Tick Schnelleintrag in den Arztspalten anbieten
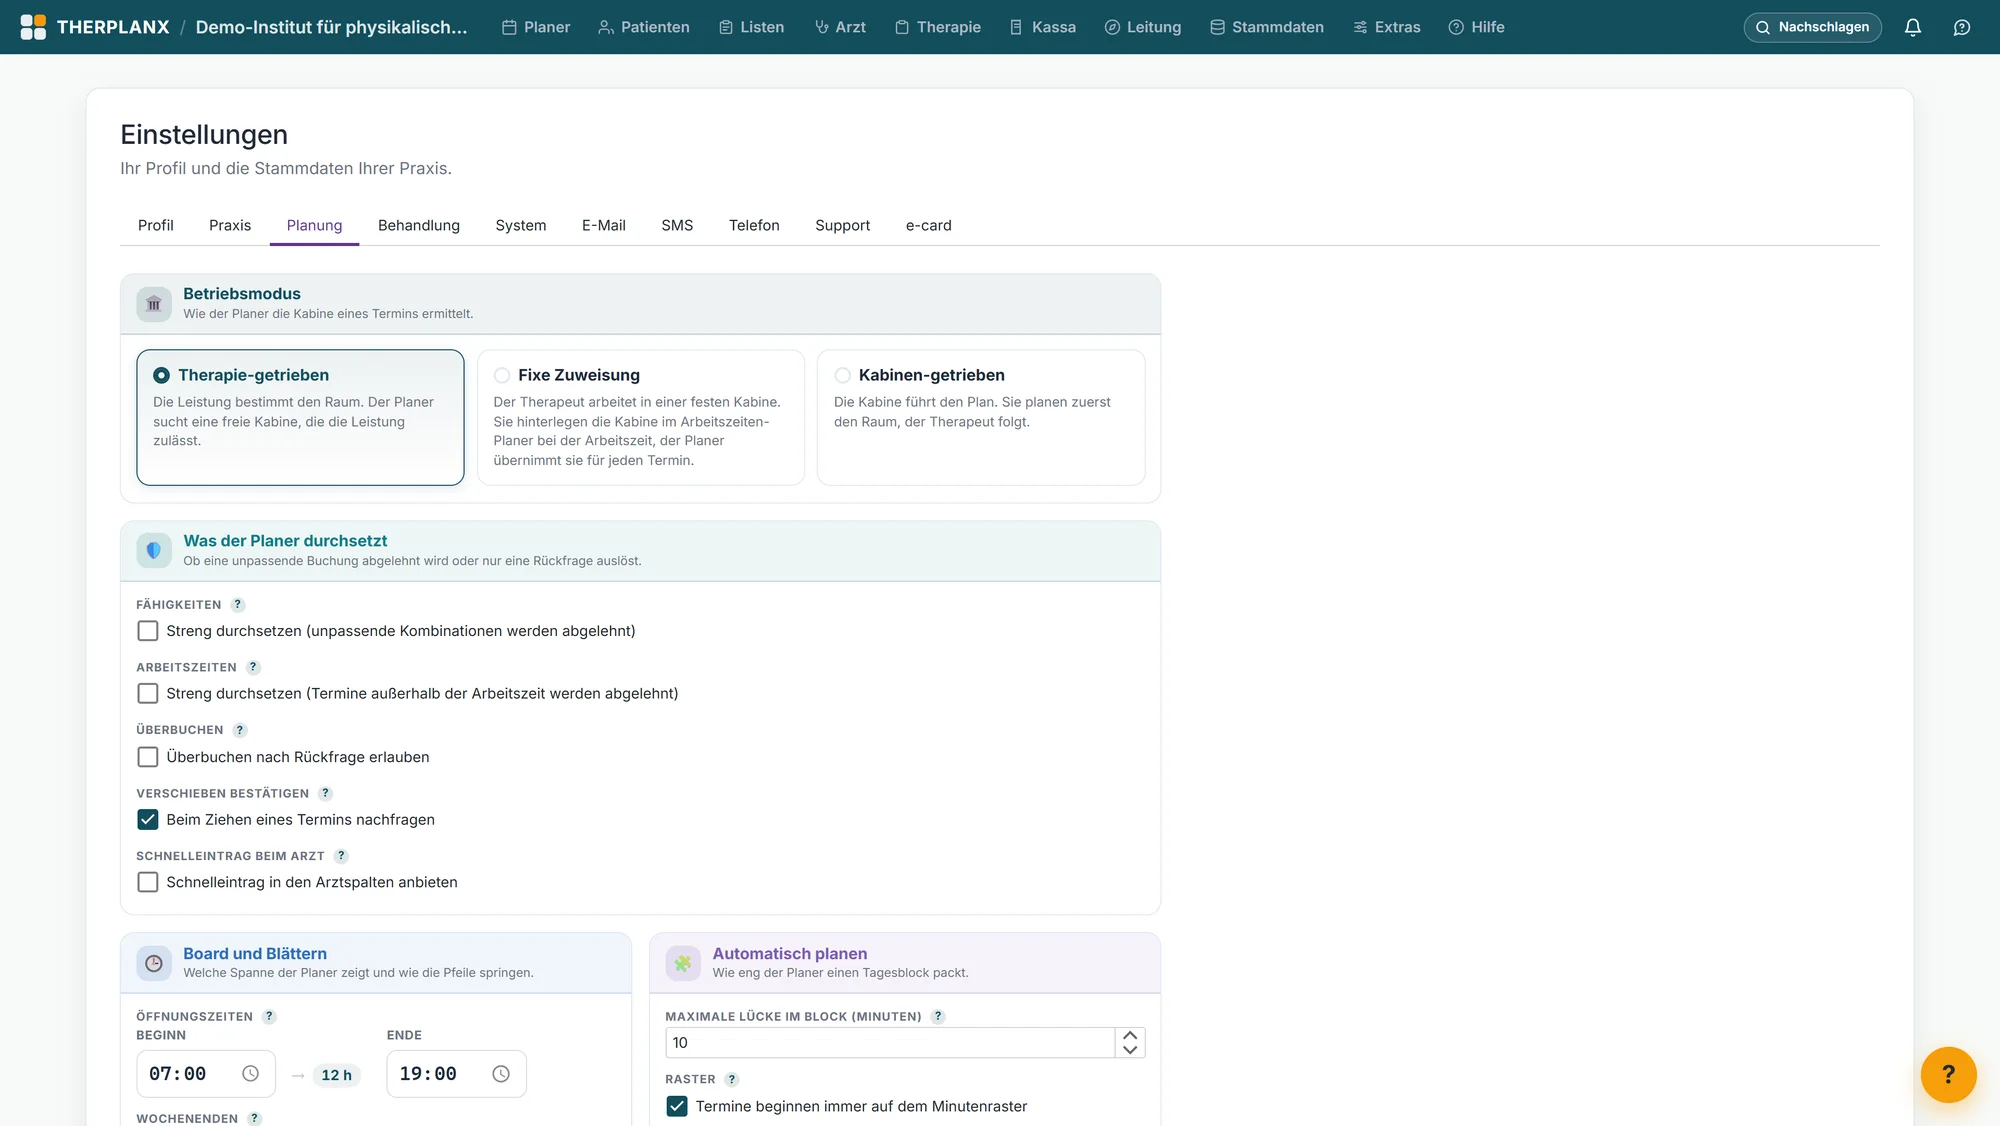 (x=148, y=882)
